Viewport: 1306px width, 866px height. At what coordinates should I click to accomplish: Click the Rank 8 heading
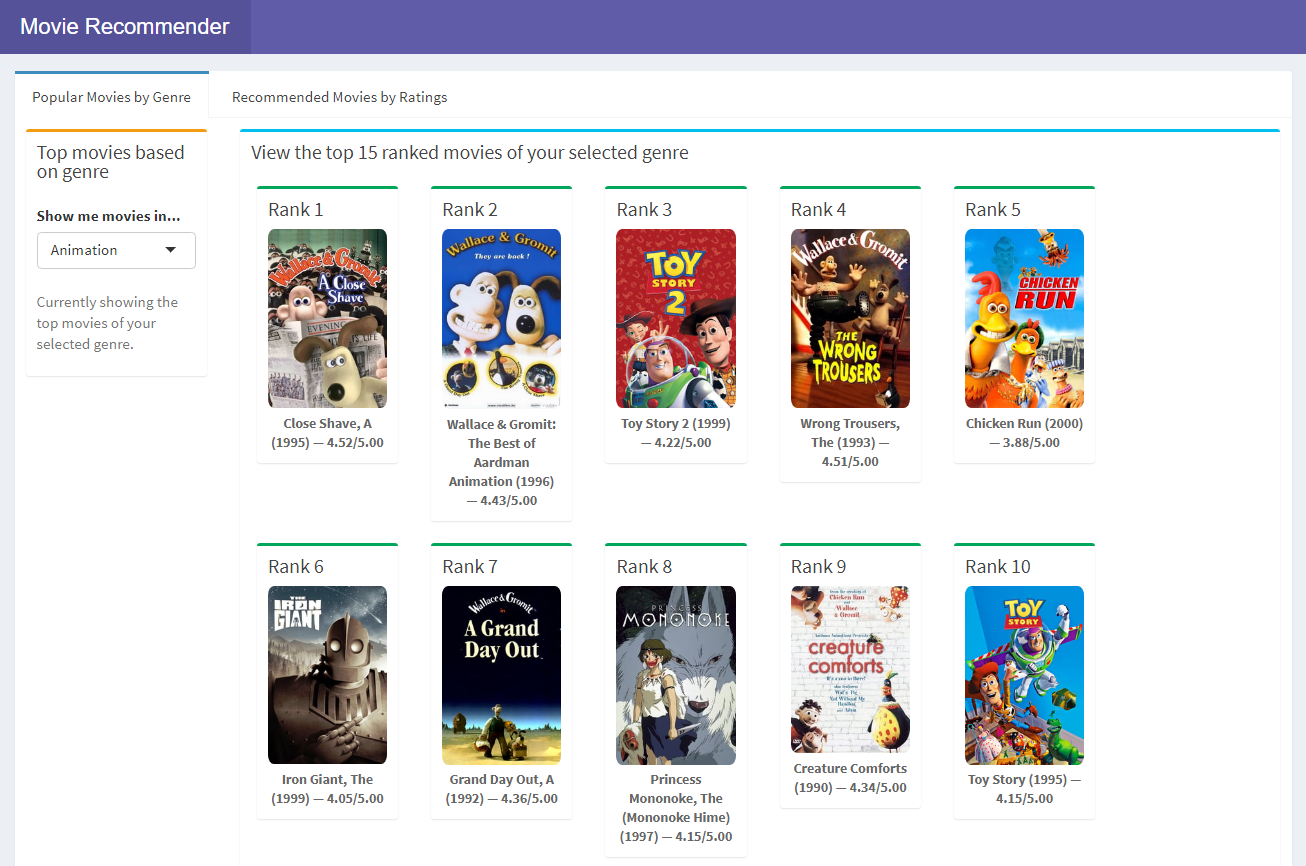pyautogui.click(x=644, y=567)
